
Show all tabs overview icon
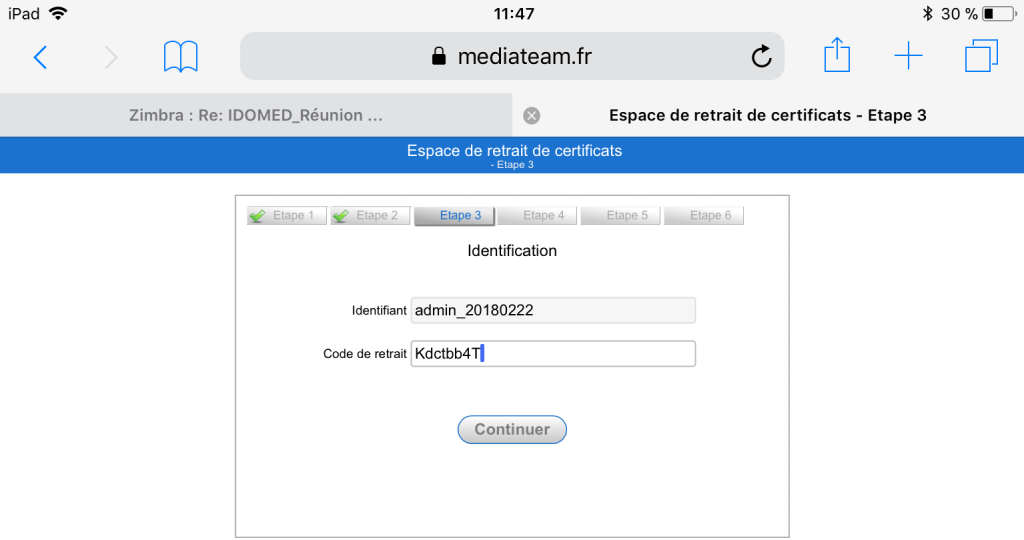981,56
